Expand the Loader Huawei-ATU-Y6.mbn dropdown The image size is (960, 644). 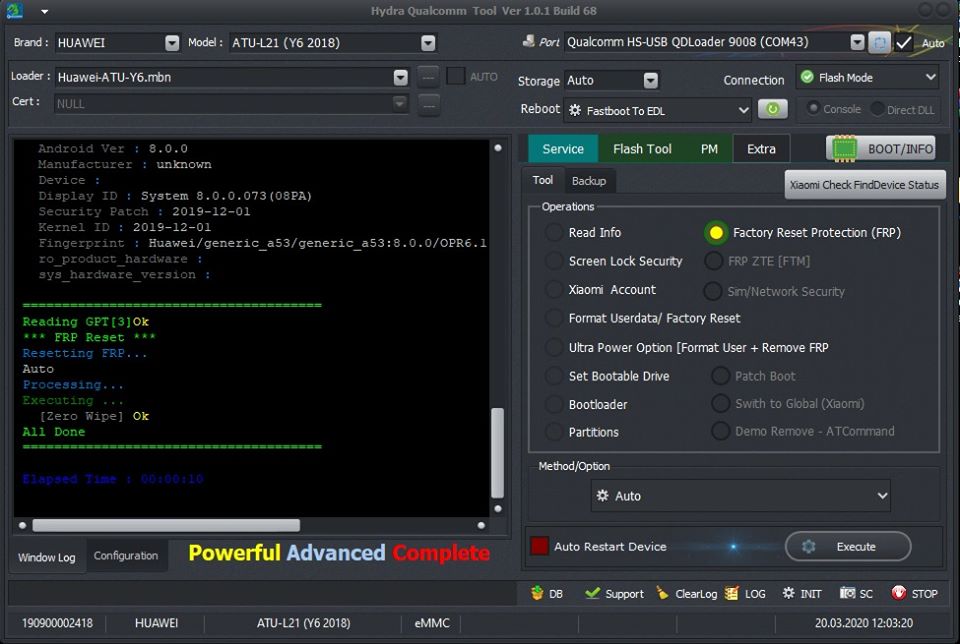coord(400,77)
